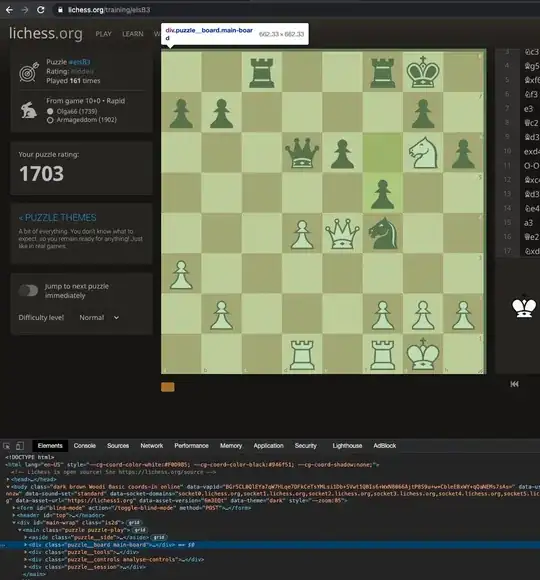540x580 pixels.
Task: Jump to the first move
Action: point(514,384)
